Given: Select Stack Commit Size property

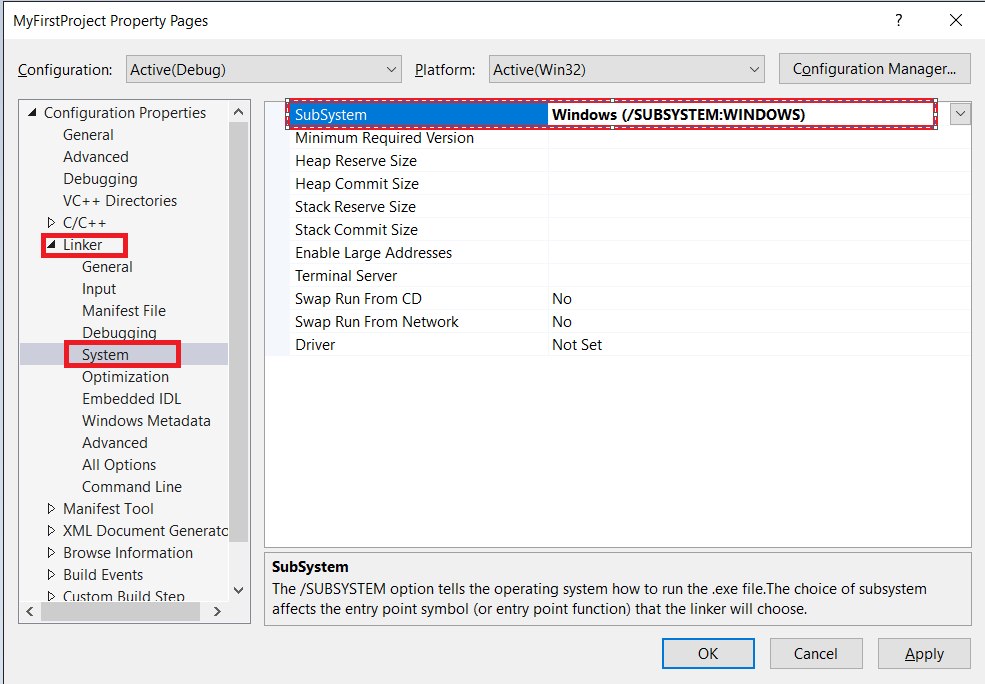Looking at the screenshot, I should [356, 230].
